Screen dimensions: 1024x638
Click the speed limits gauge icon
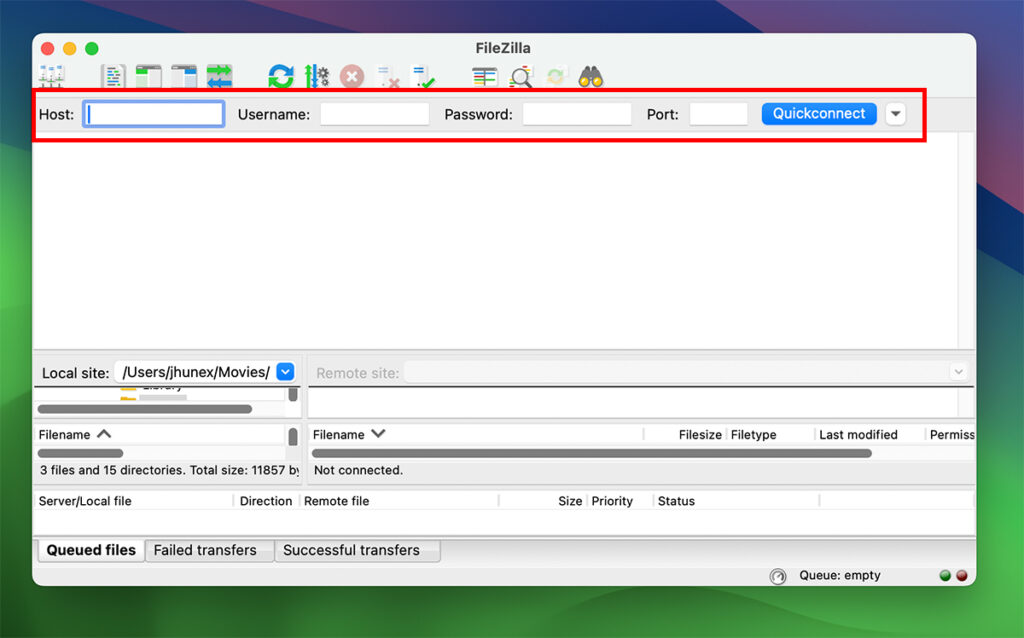point(778,576)
